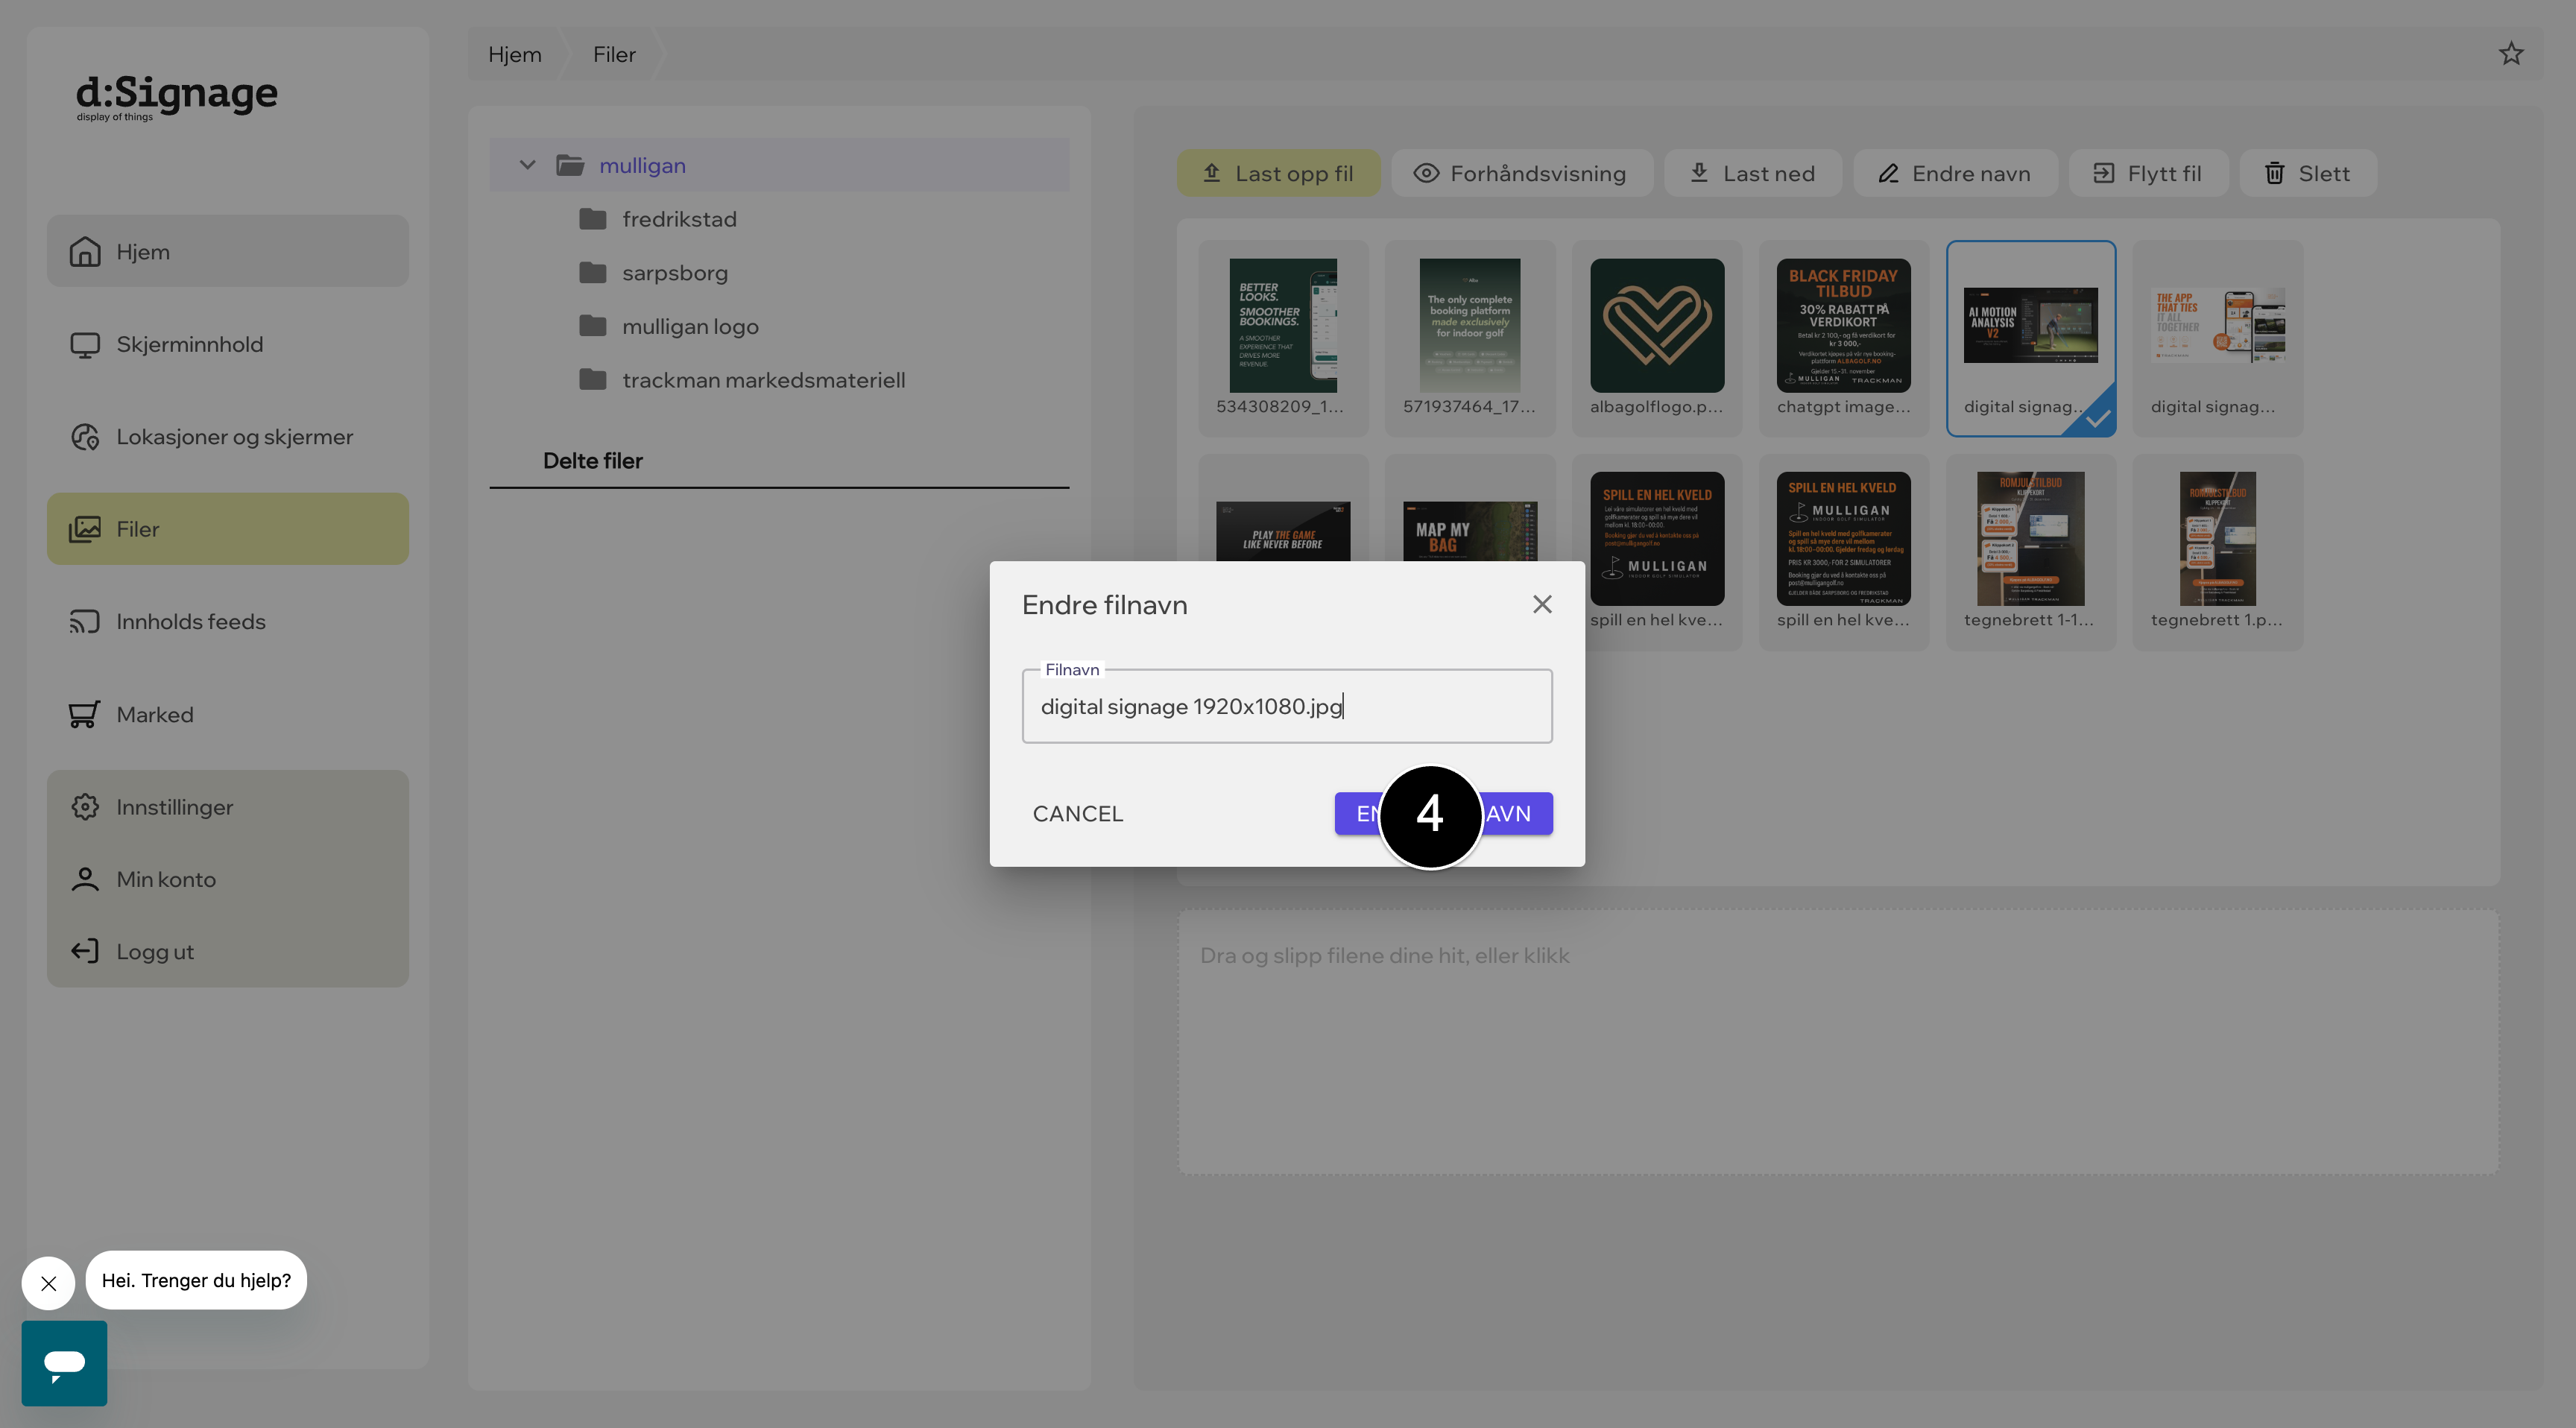This screenshot has width=2576, height=1428.
Task: Click the Flytt fil button
Action: coord(2148,173)
